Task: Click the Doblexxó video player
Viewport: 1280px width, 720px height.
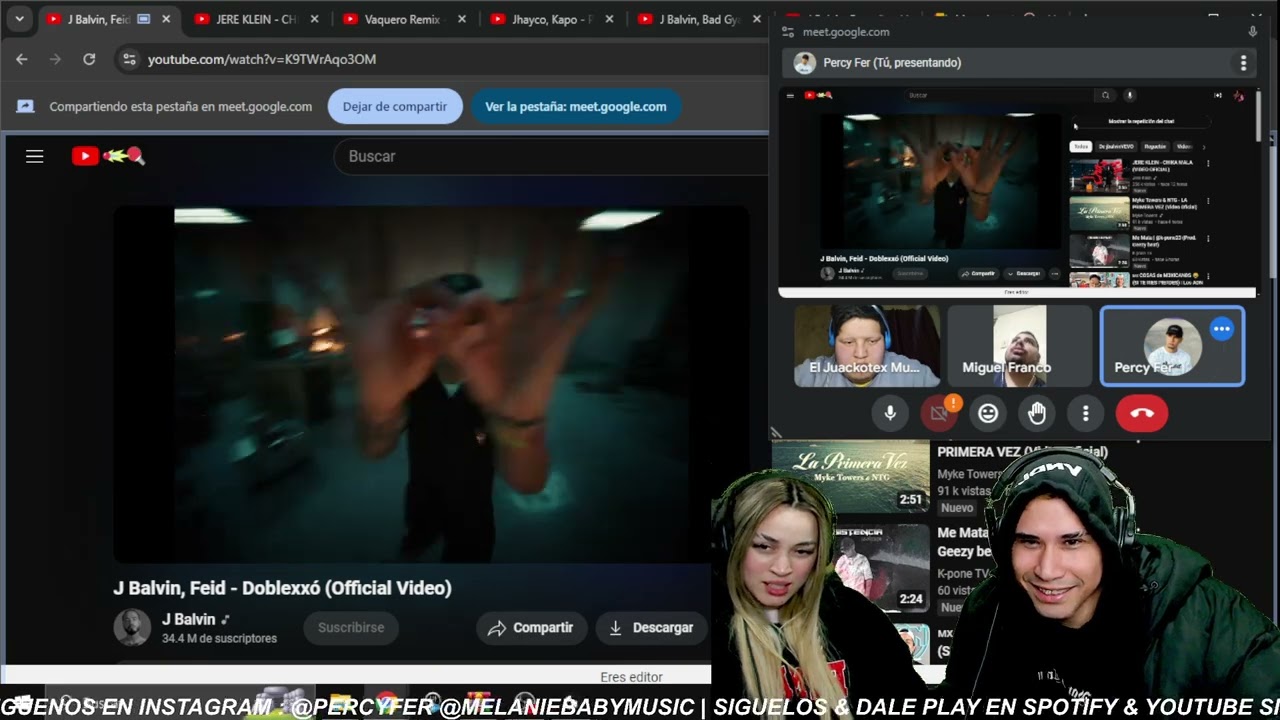Action: (x=431, y=385)
